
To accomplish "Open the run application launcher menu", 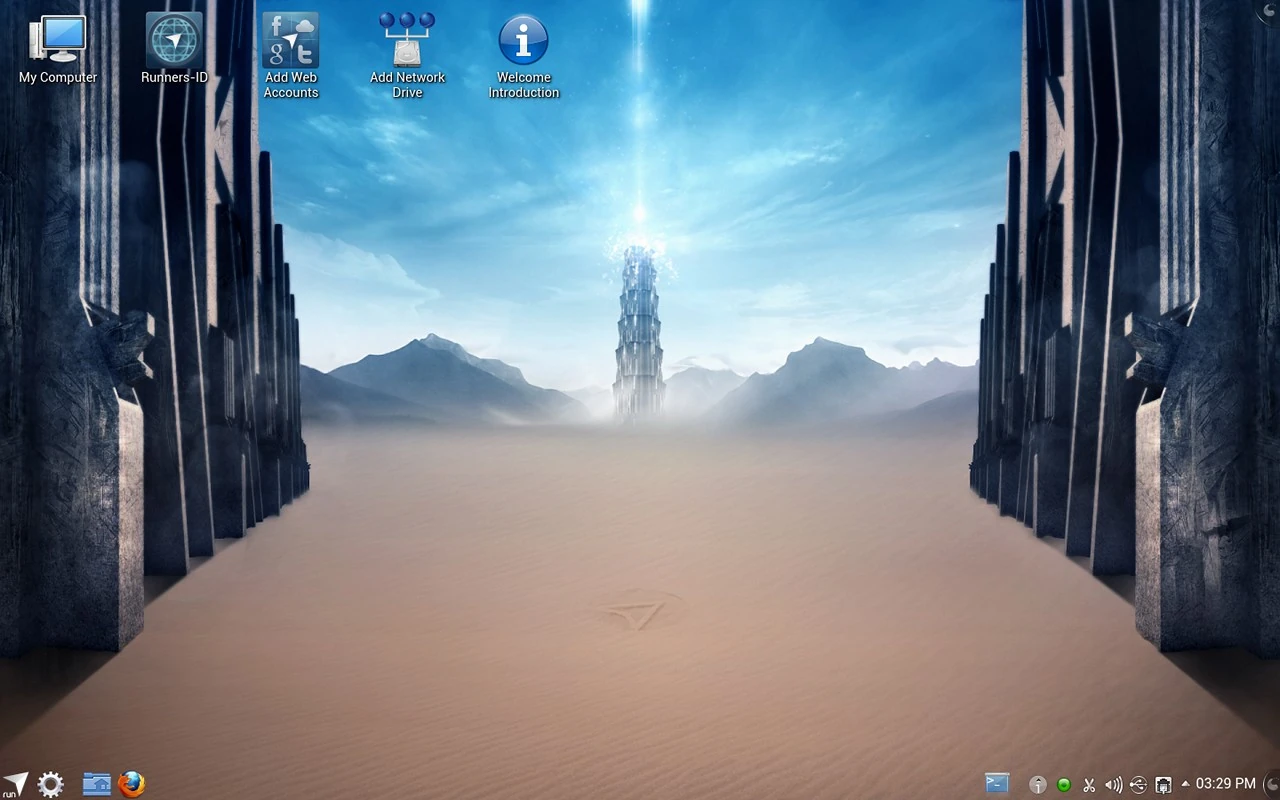I will point(14,784).
